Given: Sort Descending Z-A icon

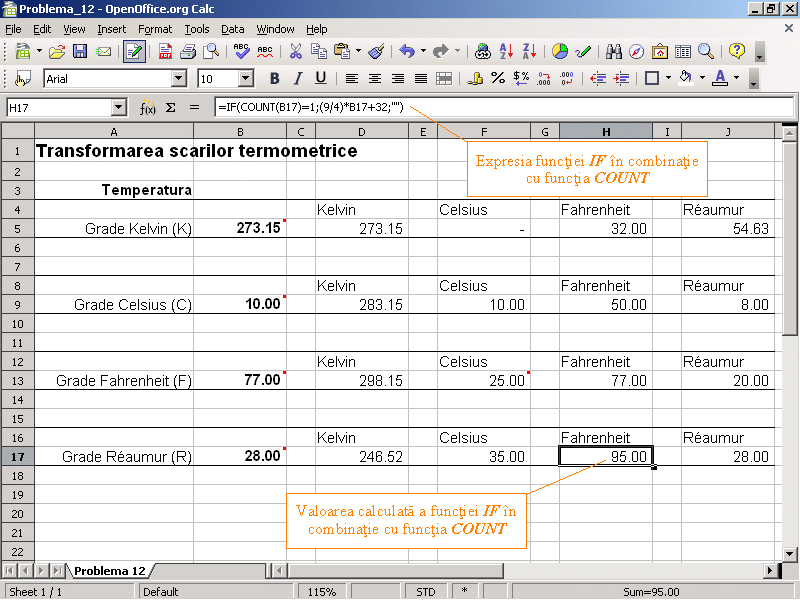Looking at the screenshot, I should pyautogui.click(x=529, y=52).
